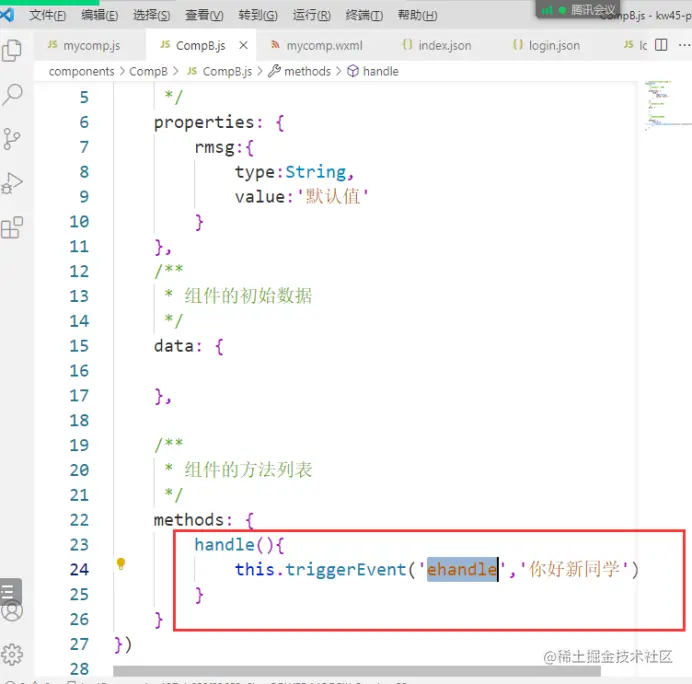Click 'handle()' on line 23
Screen dimensions: 692x684
(x=235, y=545)
